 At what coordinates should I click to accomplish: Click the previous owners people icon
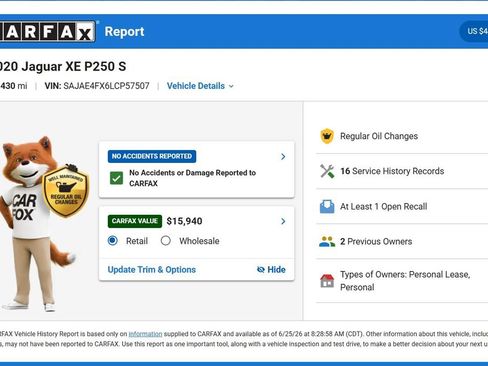[327, 241]
